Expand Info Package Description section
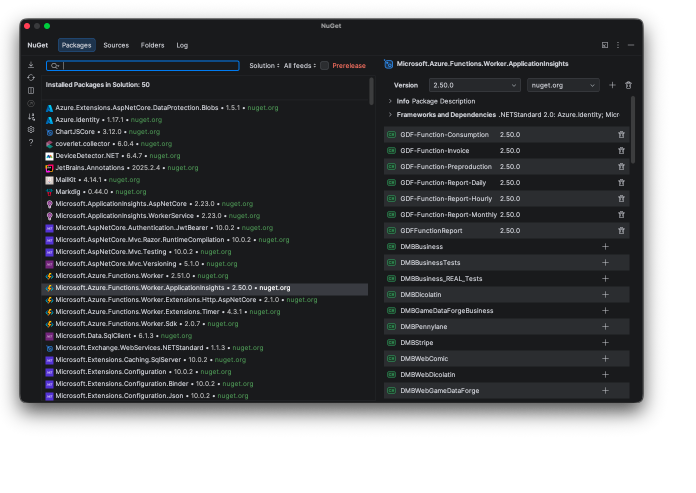Viewport: 696px width, 493px height. [390, 101]
